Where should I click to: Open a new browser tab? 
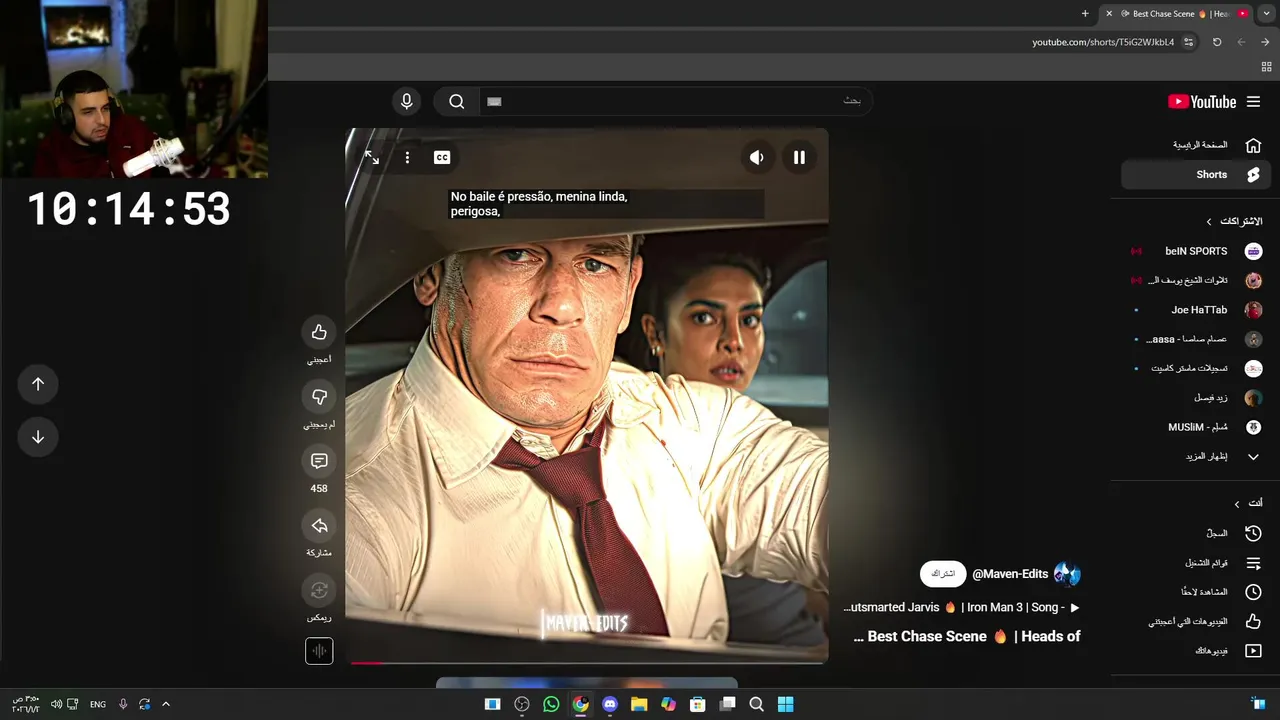point(1085,14)
